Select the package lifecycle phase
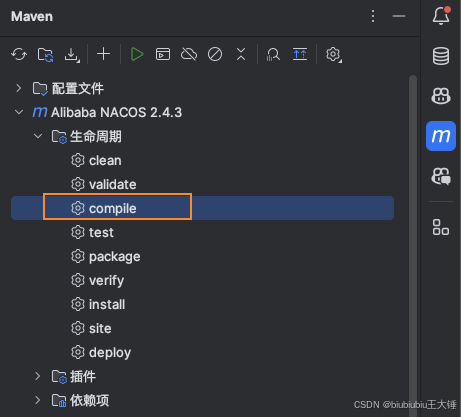Screen dimensions: 461x417 (115, 256)
